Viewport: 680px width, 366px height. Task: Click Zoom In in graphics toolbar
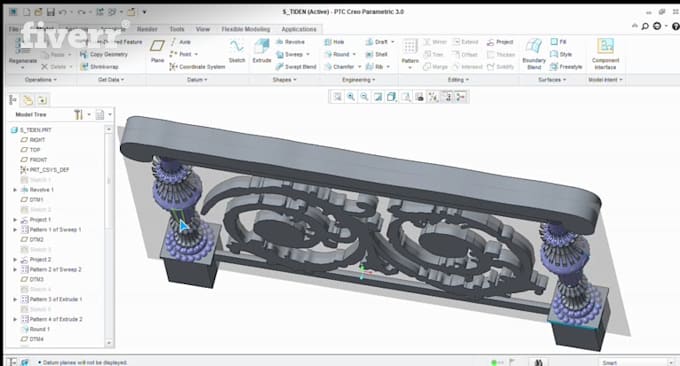tap(351, 97)
